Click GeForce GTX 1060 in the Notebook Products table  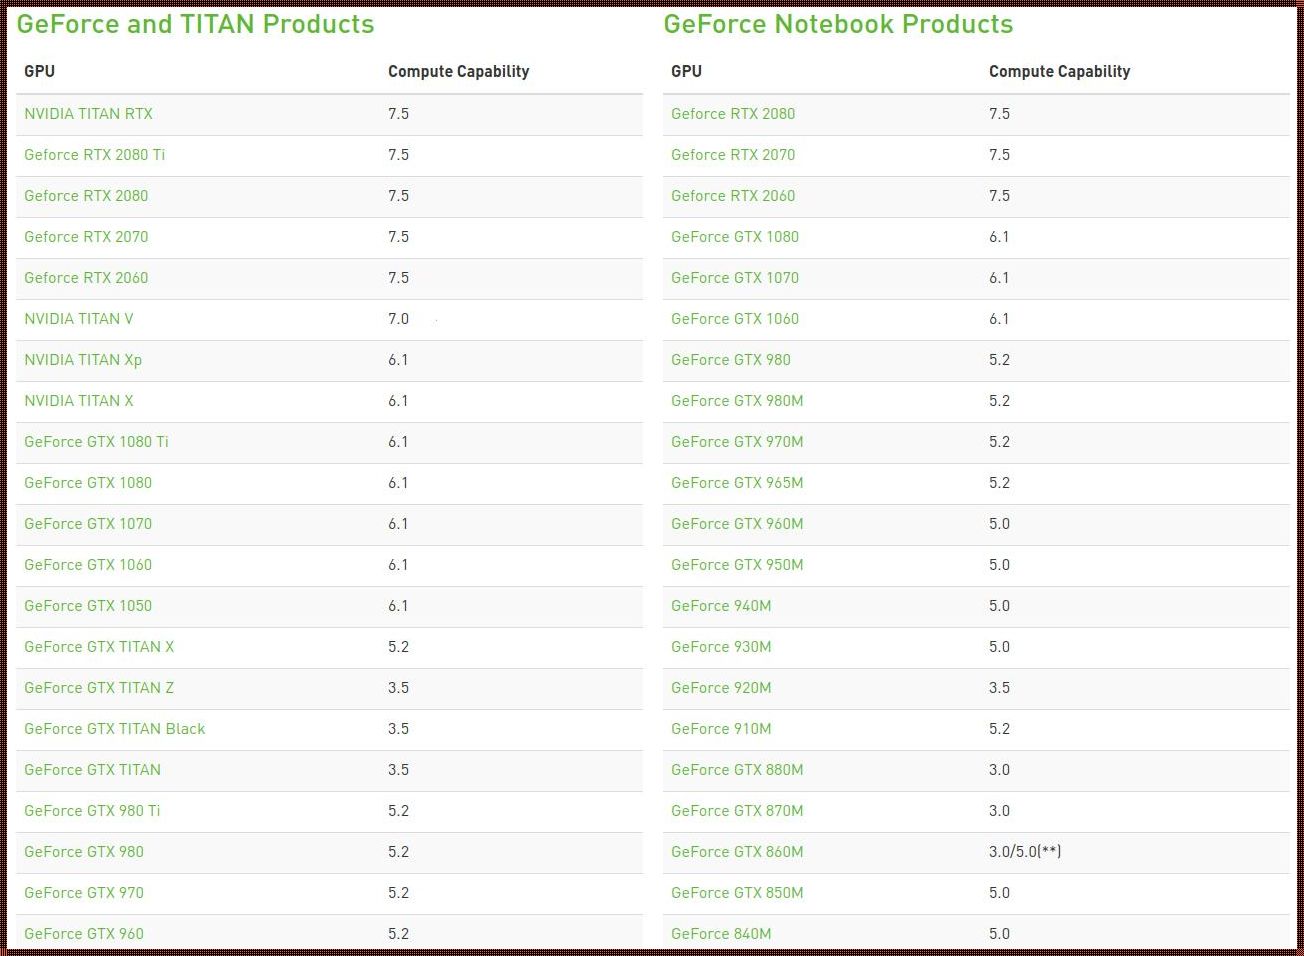coord(735,319)
